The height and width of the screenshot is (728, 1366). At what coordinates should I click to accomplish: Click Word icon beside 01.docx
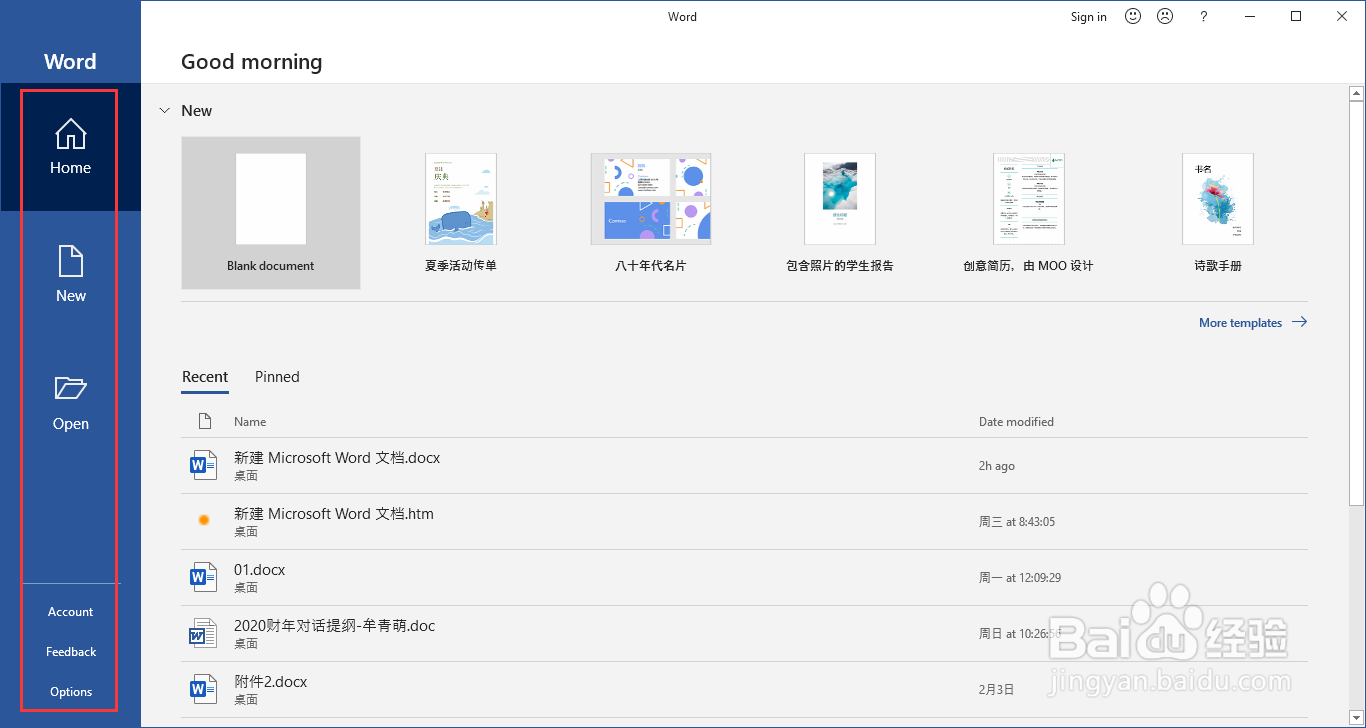[x=203, y=577]
